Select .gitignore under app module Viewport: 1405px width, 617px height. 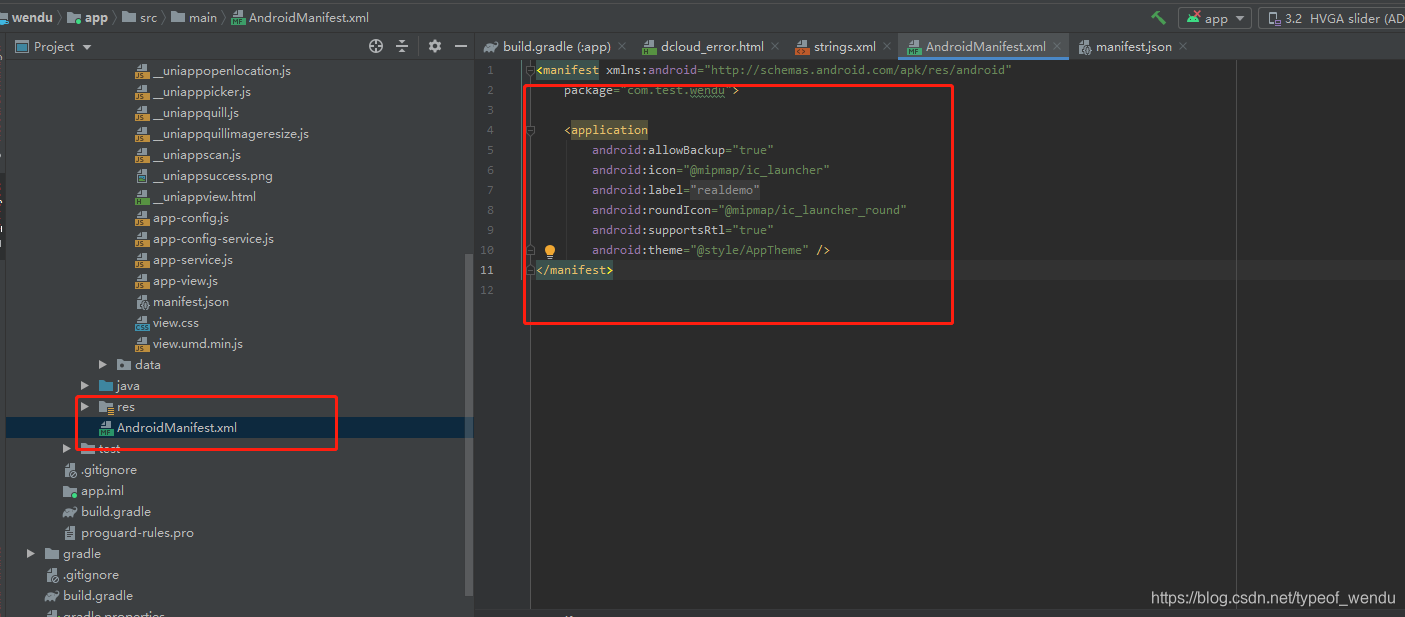[108, 470]
